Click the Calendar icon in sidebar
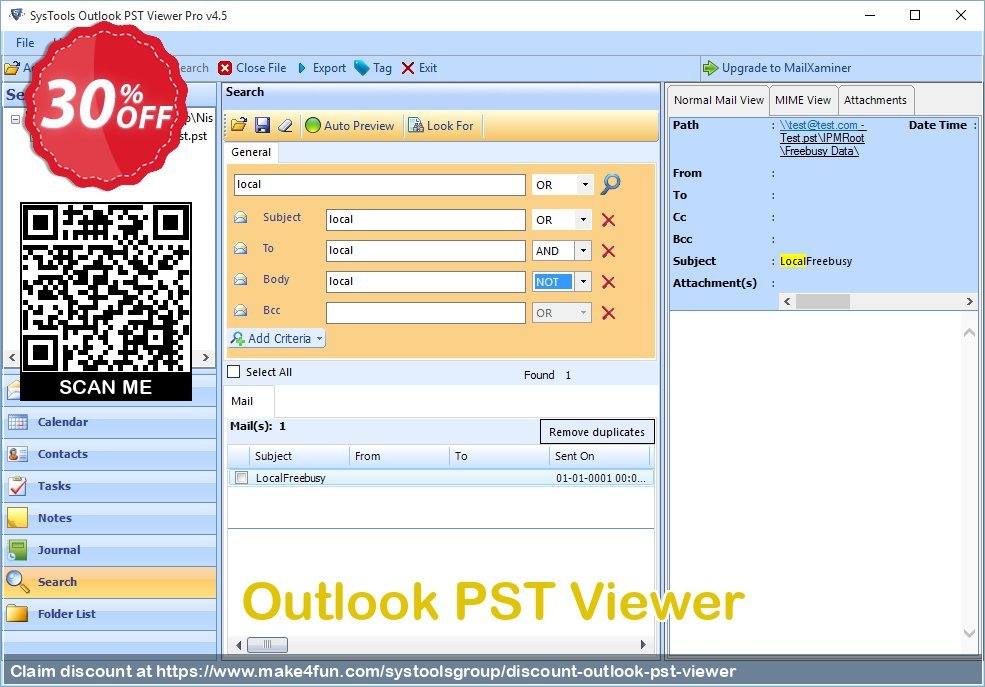Image resolution: width=985 pixels, height=687 pixels. pyautogui.click(x=18, y=422)
